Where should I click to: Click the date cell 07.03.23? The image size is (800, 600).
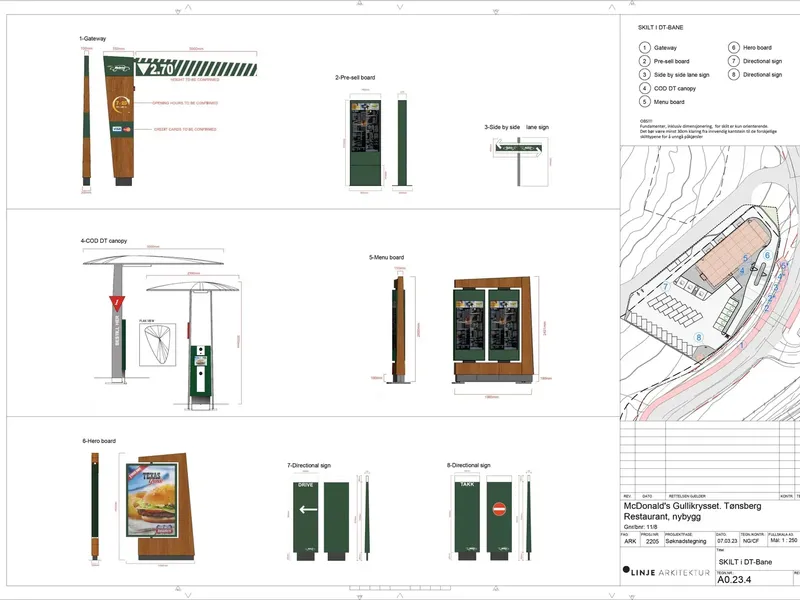[x=727, y=541]
